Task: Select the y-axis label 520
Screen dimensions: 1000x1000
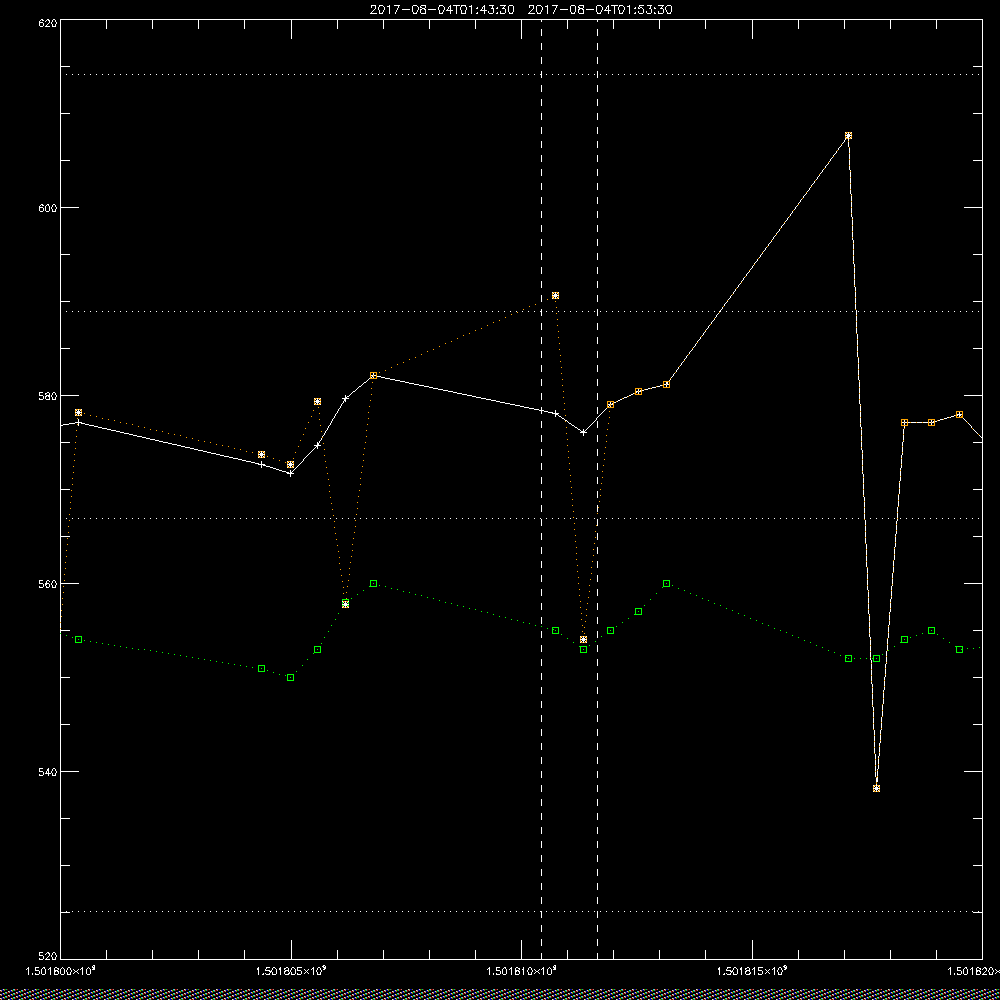Action: [x=48, y=956]
